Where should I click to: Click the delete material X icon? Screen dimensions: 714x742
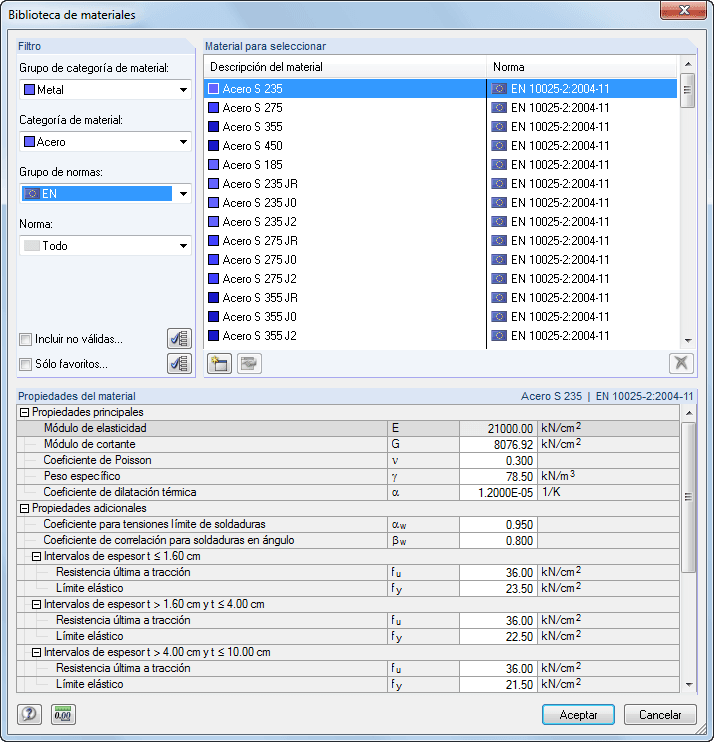click(681, 363)
